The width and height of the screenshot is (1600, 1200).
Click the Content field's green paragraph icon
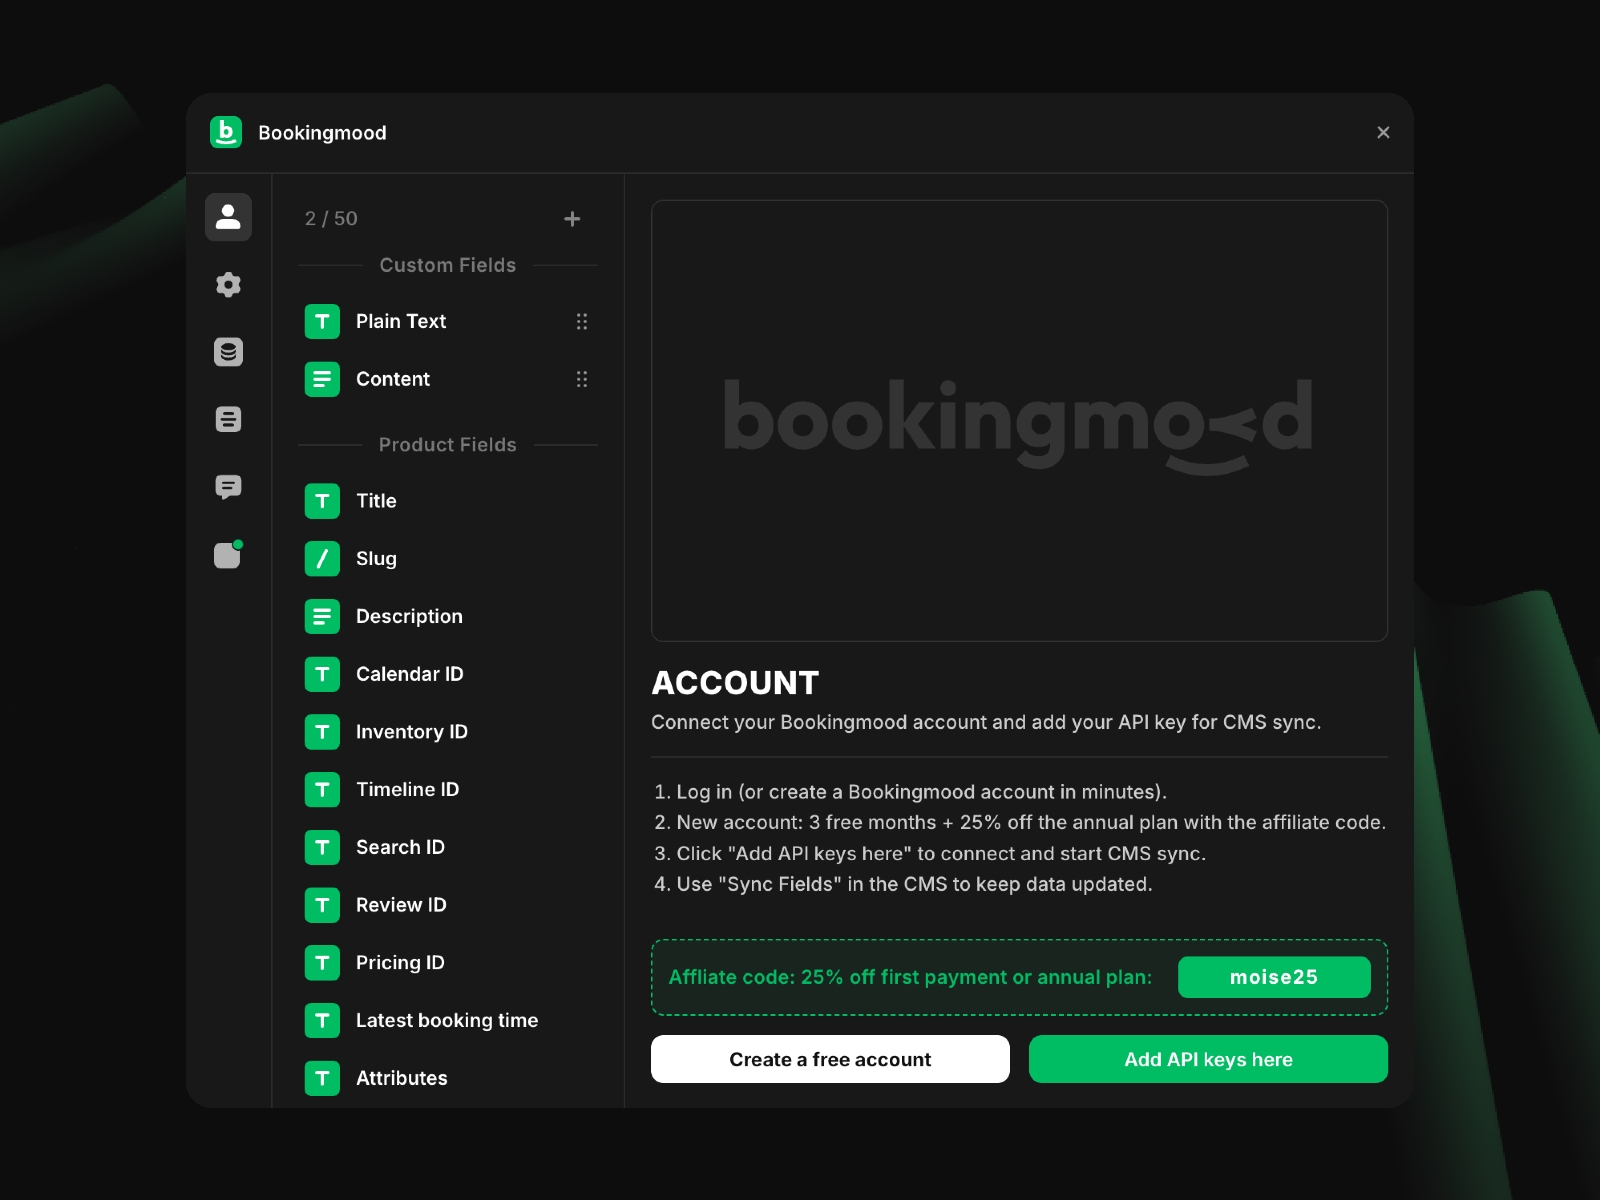322,379
